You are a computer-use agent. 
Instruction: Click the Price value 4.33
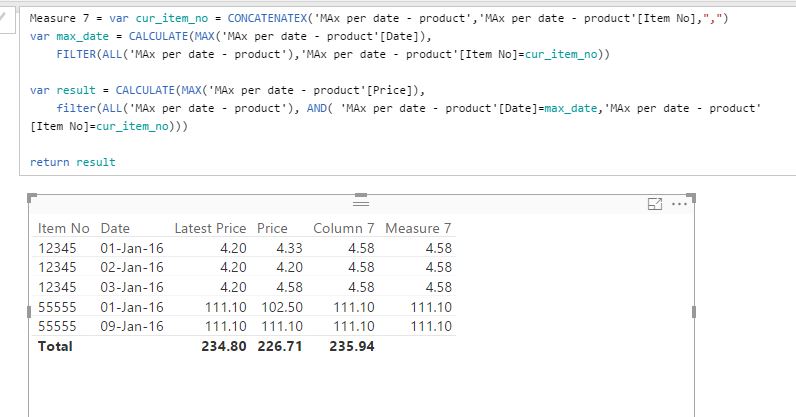pos(289,248)
